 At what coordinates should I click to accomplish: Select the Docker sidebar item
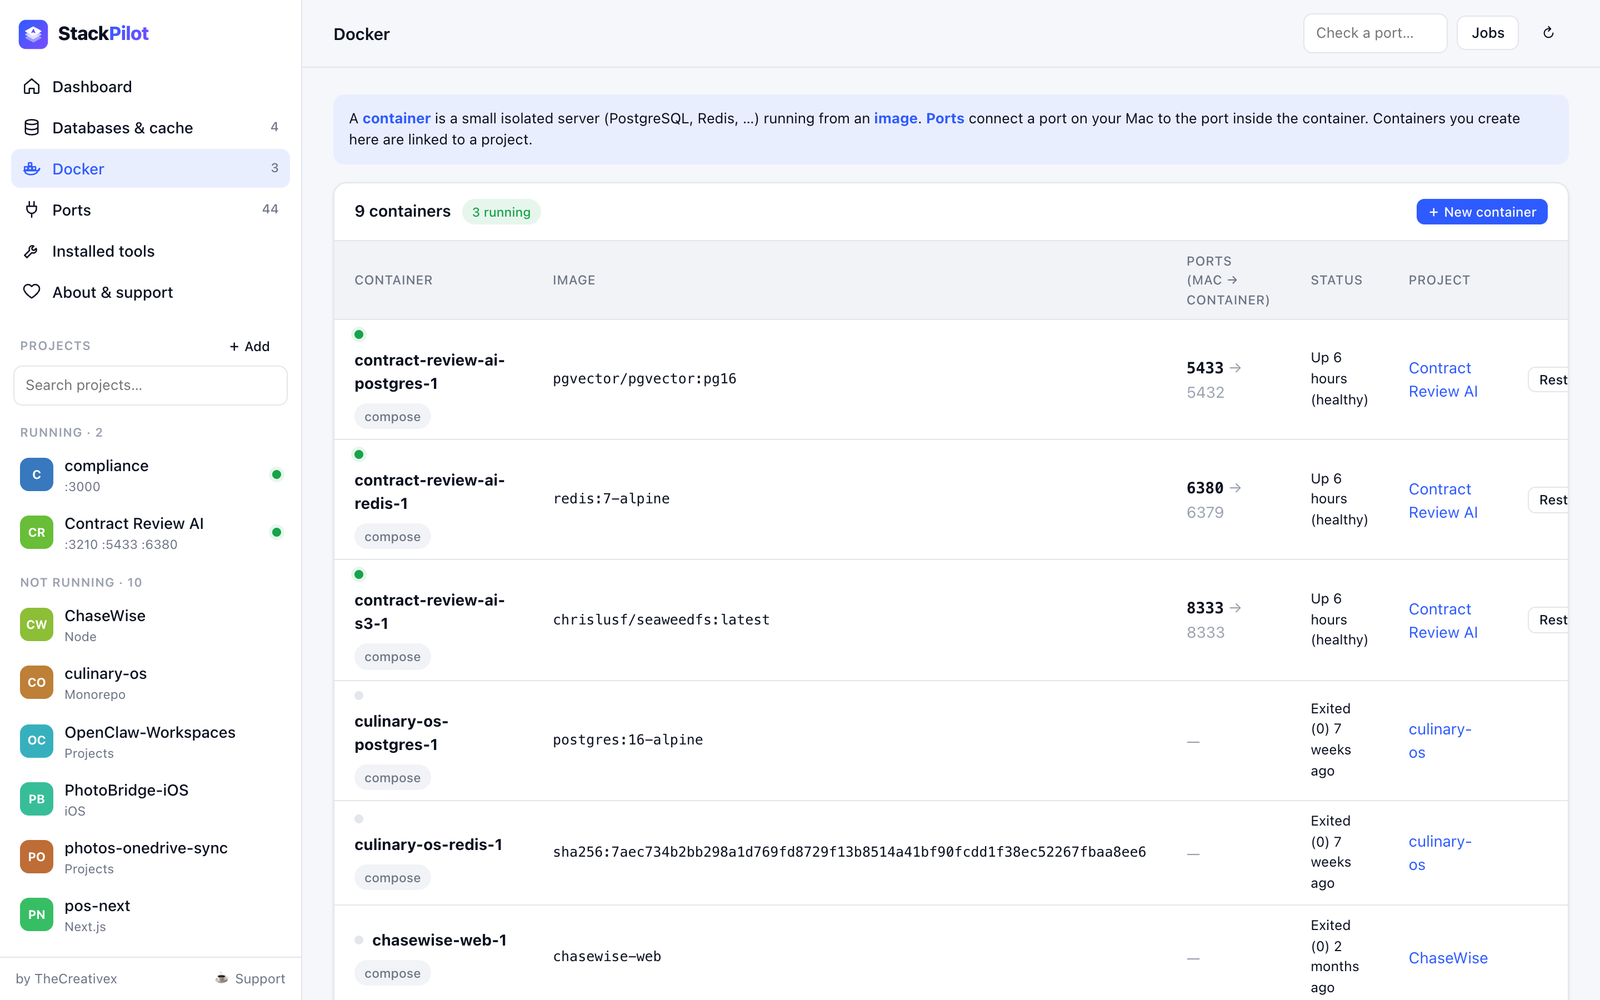150,169
